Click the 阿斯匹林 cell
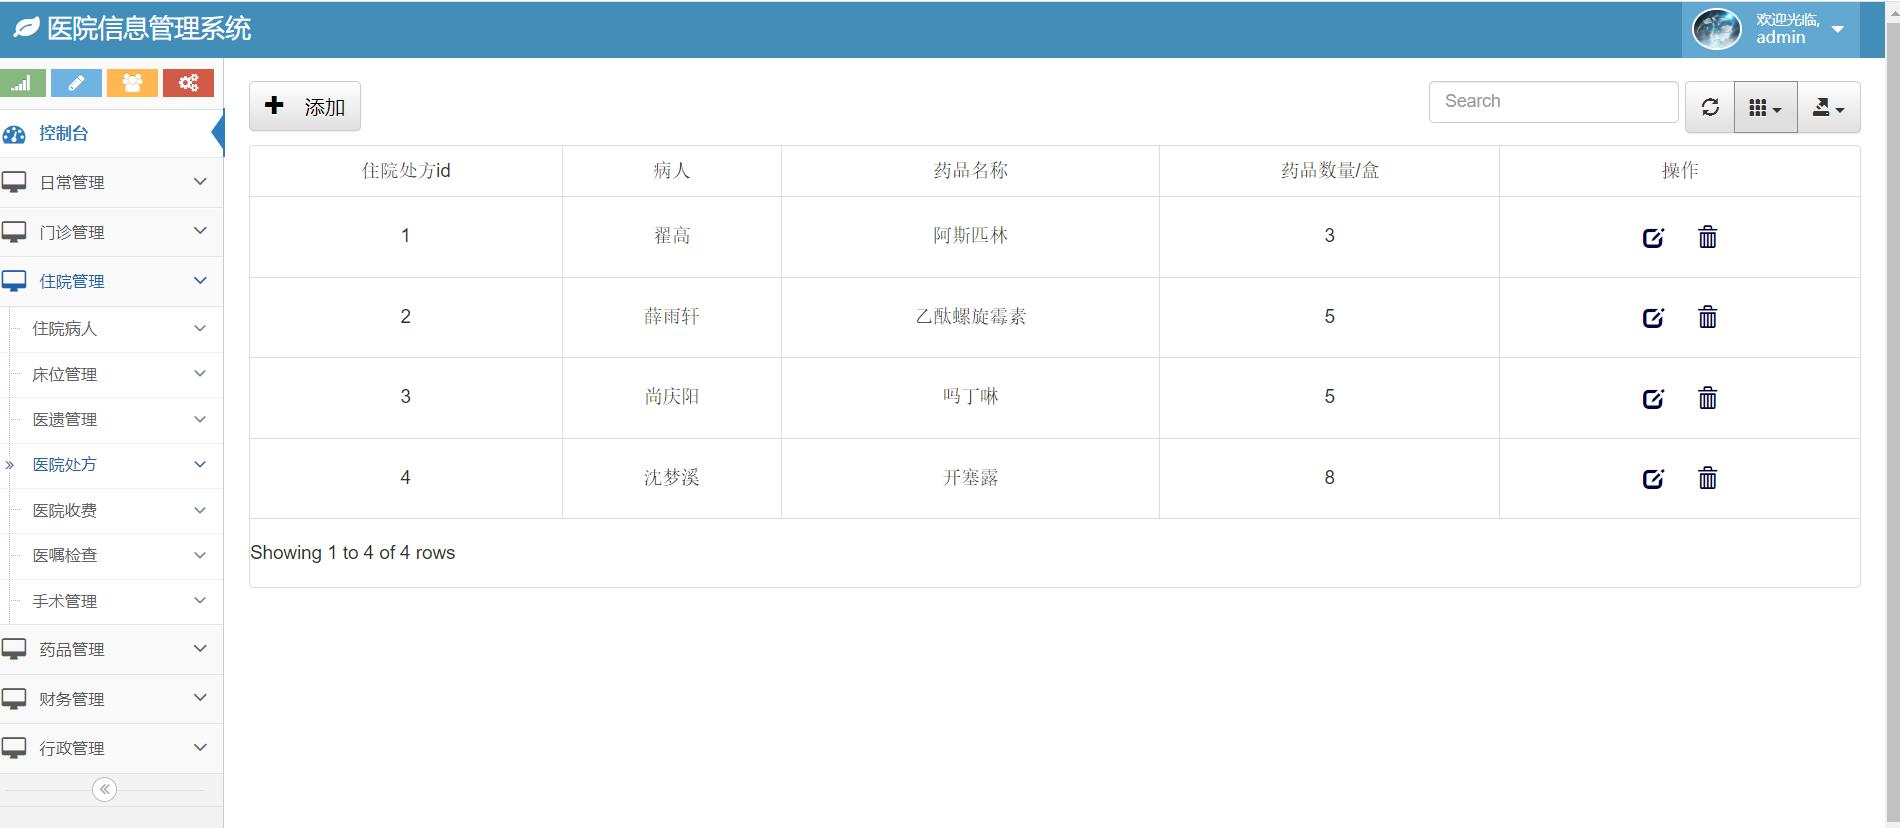1900x828 pixels. (x=970, y=236)
